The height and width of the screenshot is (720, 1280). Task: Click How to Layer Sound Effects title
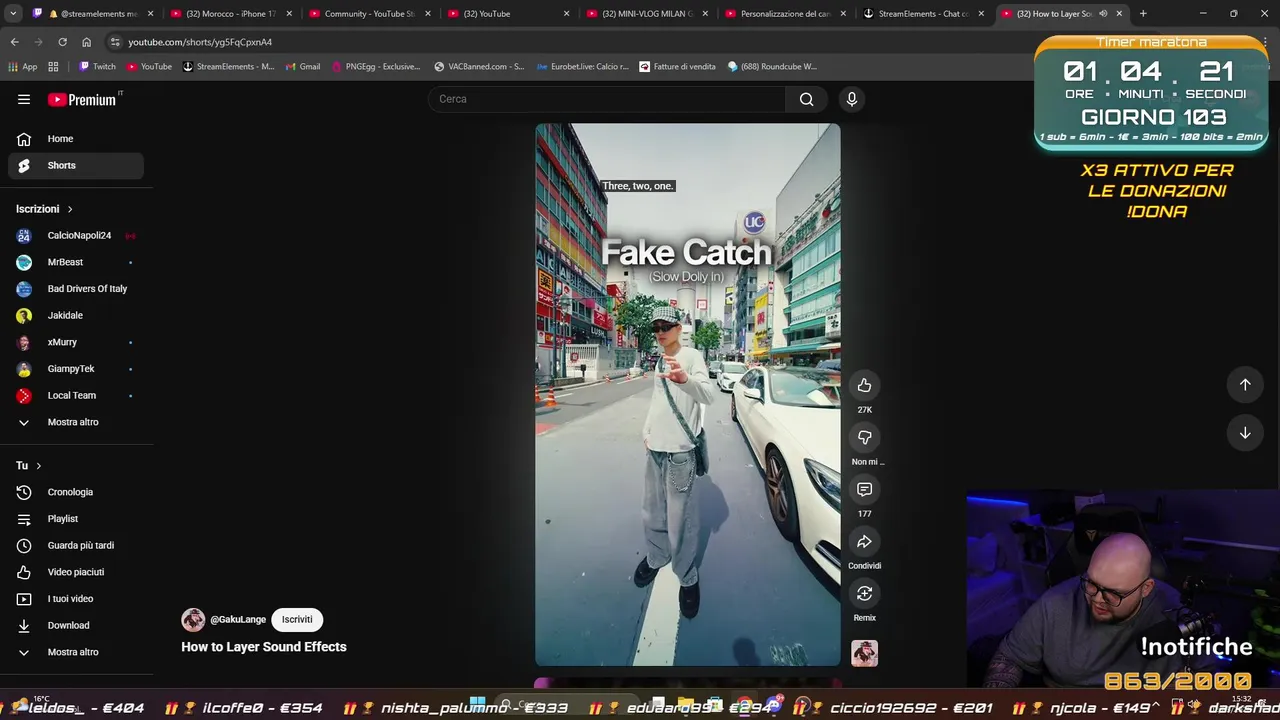pyautogui.click(x=264, y=647)
